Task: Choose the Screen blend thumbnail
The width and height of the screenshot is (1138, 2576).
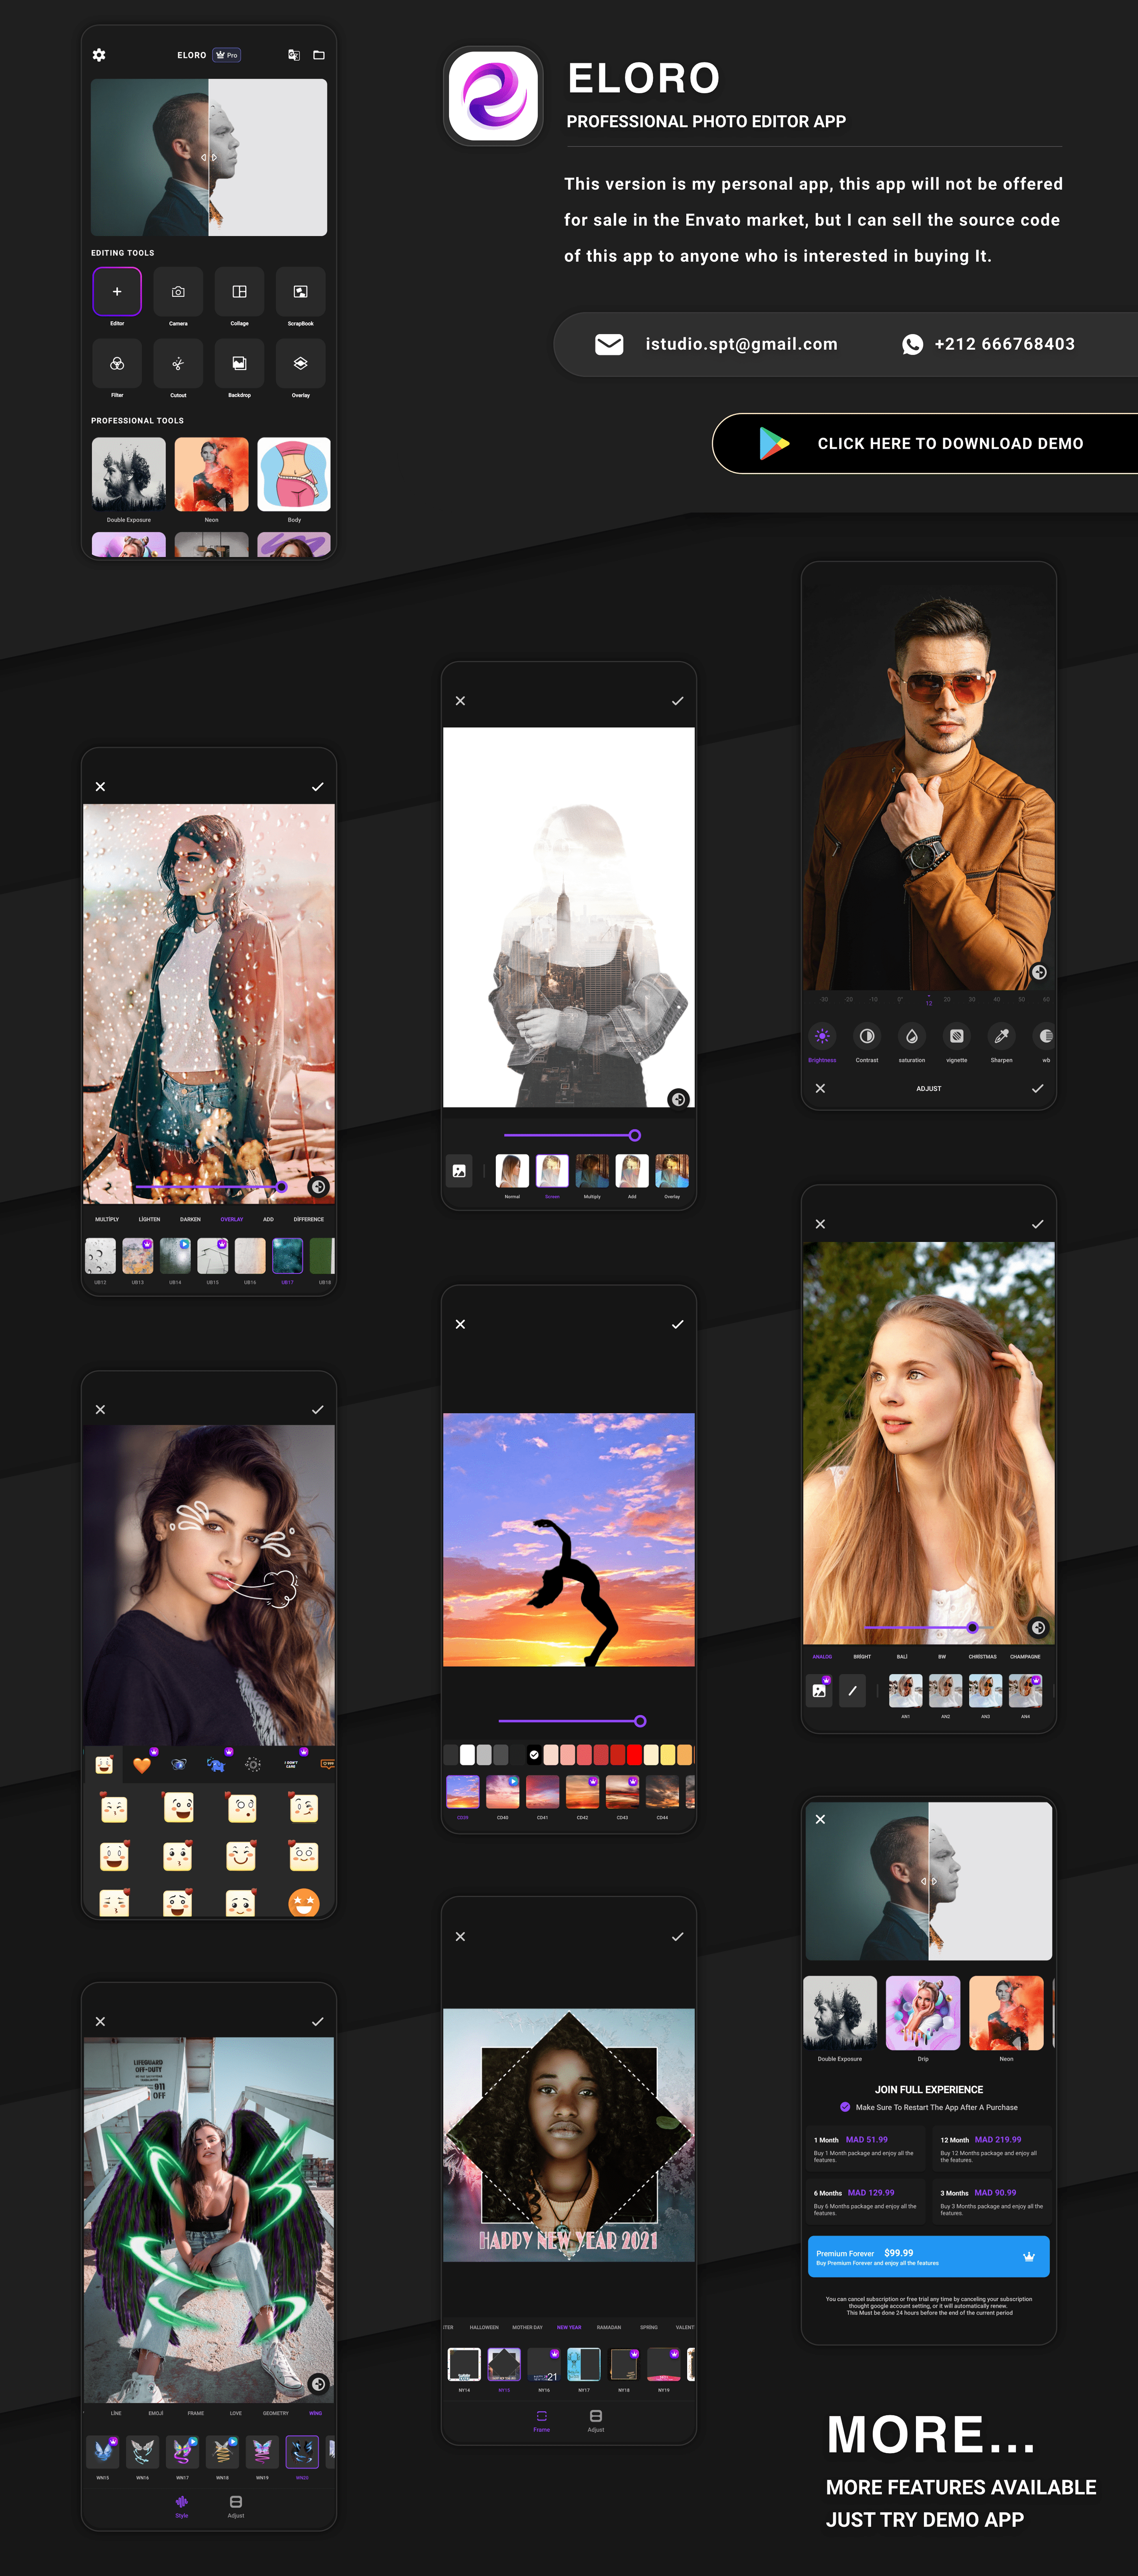Action: [x=552, y=1171]
